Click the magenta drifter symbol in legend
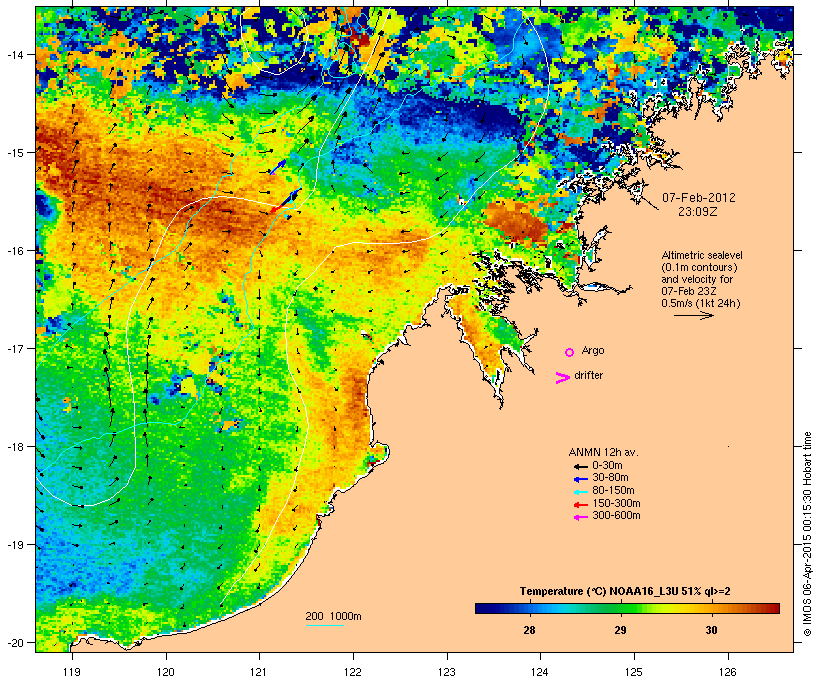Screen dimensions: 820x680 pyautogui.click(x=562, y=378)
